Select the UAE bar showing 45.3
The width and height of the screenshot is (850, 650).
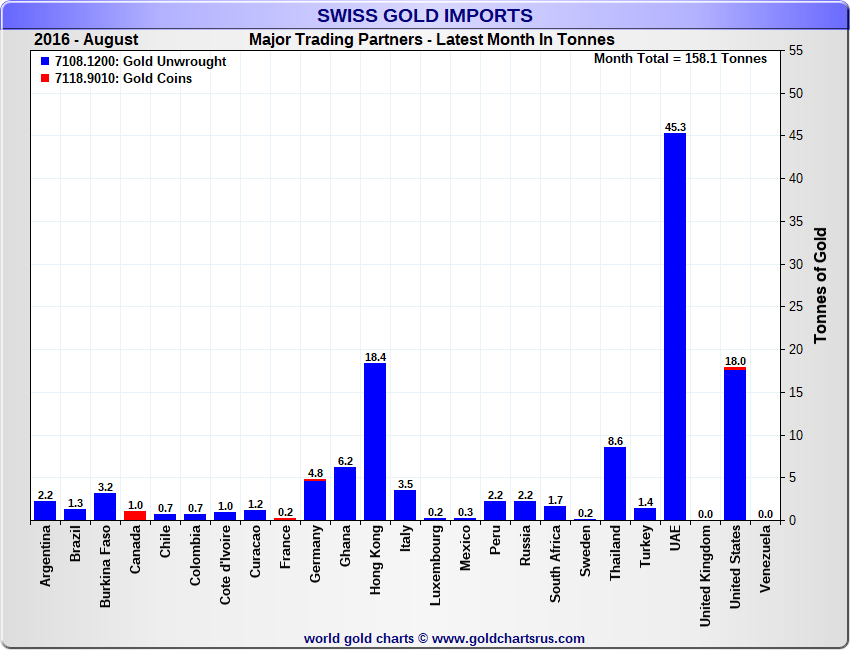[675, 326]
